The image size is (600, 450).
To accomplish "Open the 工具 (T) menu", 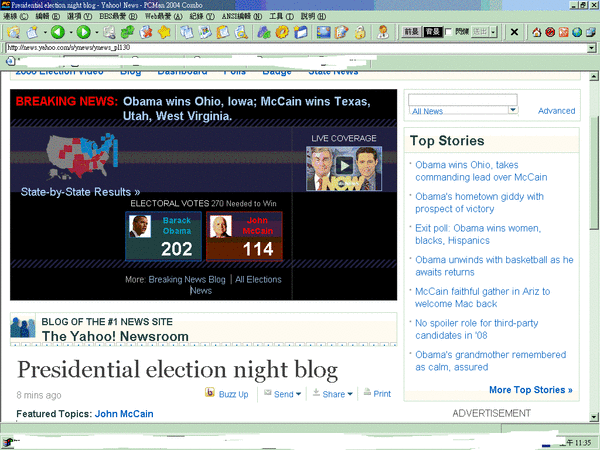I will [281, 16].
